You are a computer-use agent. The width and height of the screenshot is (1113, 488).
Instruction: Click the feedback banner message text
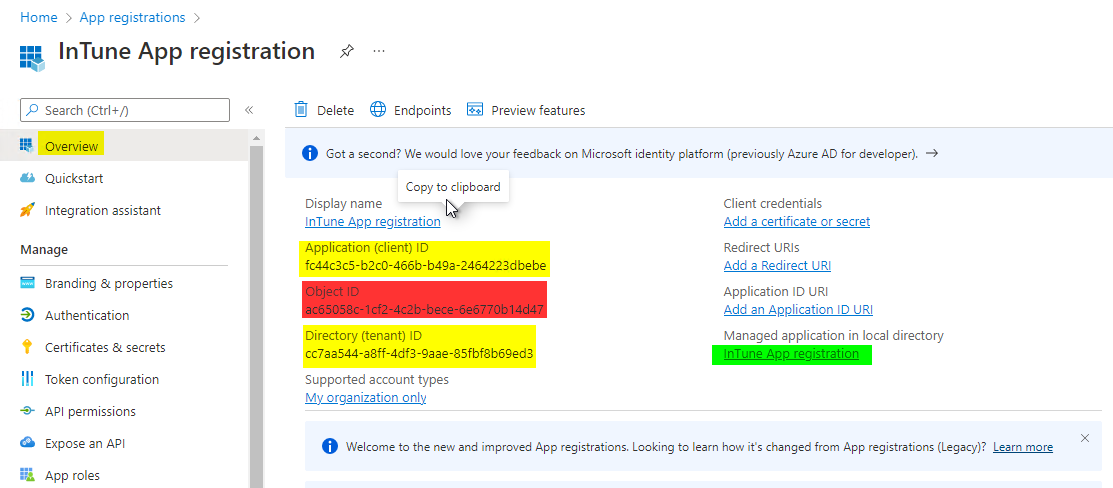click(x=622, y=153)
